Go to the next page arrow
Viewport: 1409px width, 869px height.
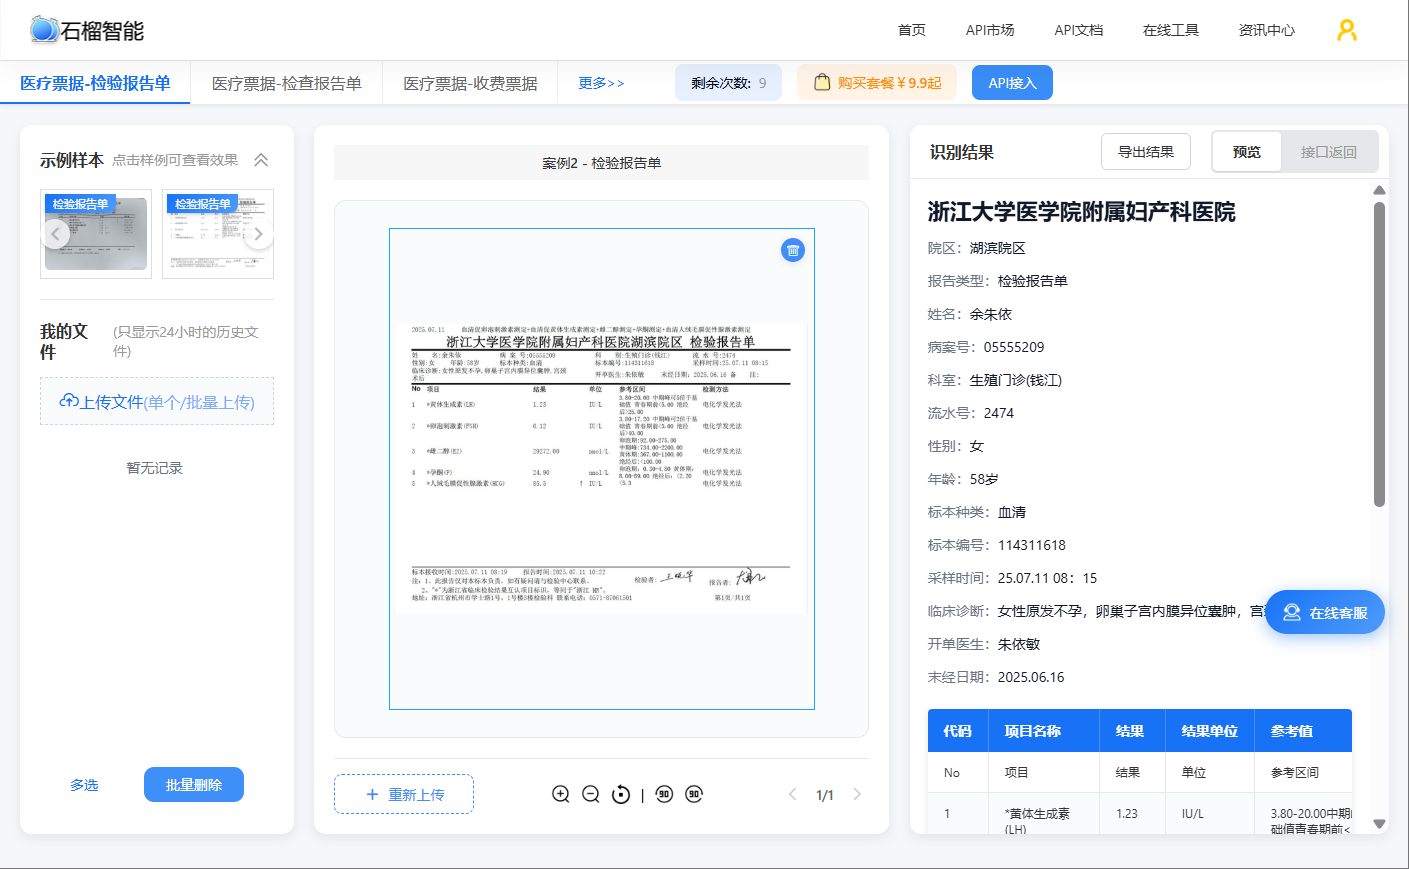[x=857, y=794]
